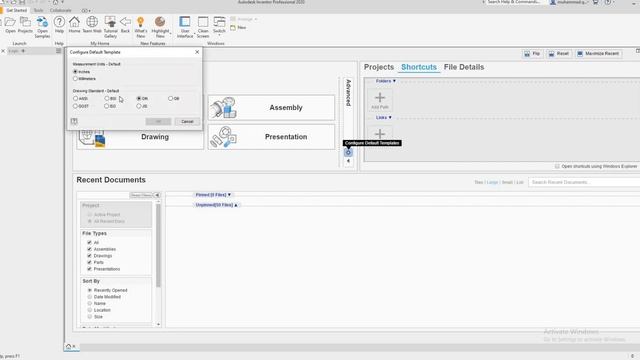The width and height of the screenshot is (640, 360).
Task: Click the help icon in Configure Default Template dialog
Action: 74,122
